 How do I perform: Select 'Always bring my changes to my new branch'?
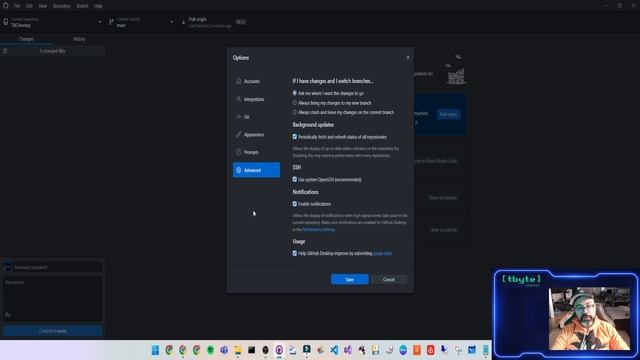(295, 103)
